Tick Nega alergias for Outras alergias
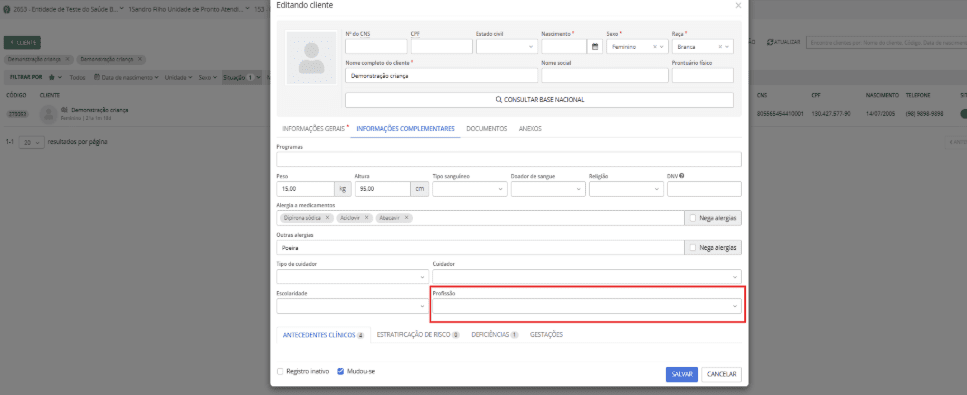 point(693,247)
